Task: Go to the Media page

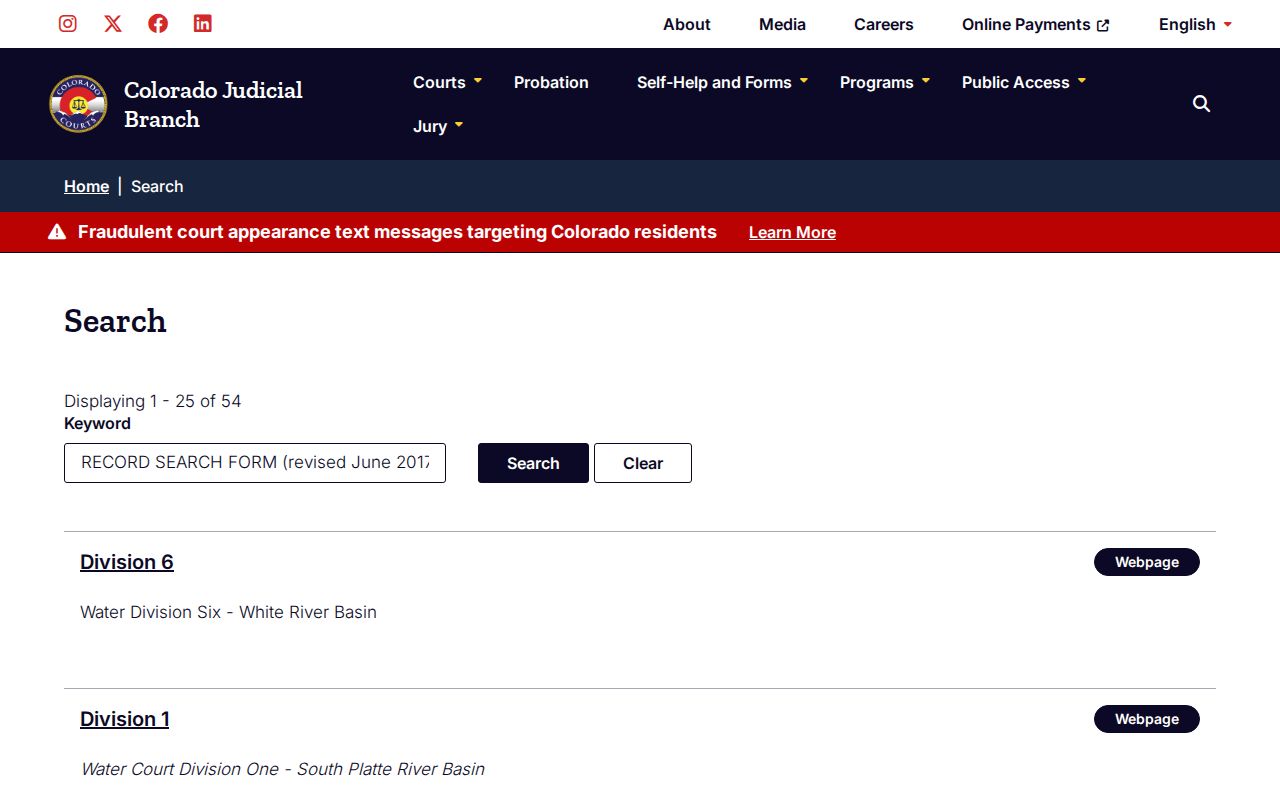Action: pyautogui.click(x=782, y=24)
